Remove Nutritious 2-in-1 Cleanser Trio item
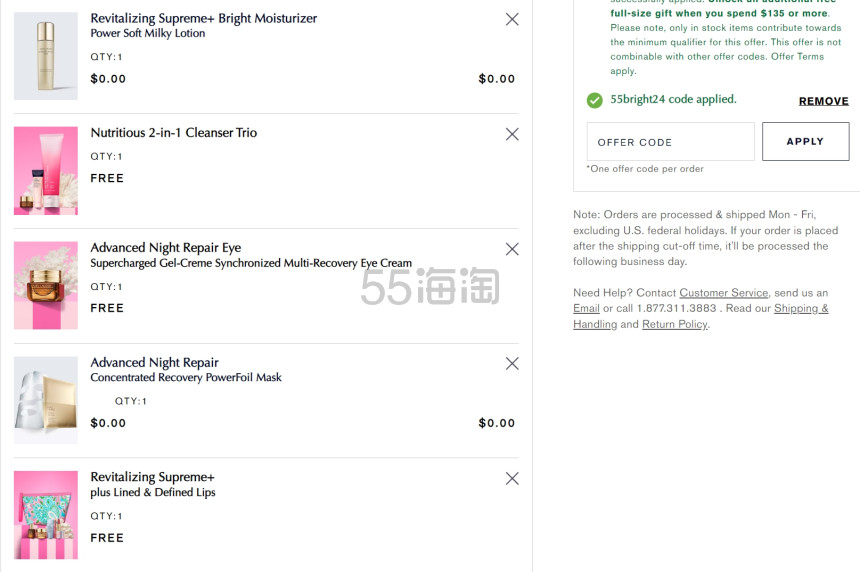The image size is (860, 572). [x=512, y=134]
